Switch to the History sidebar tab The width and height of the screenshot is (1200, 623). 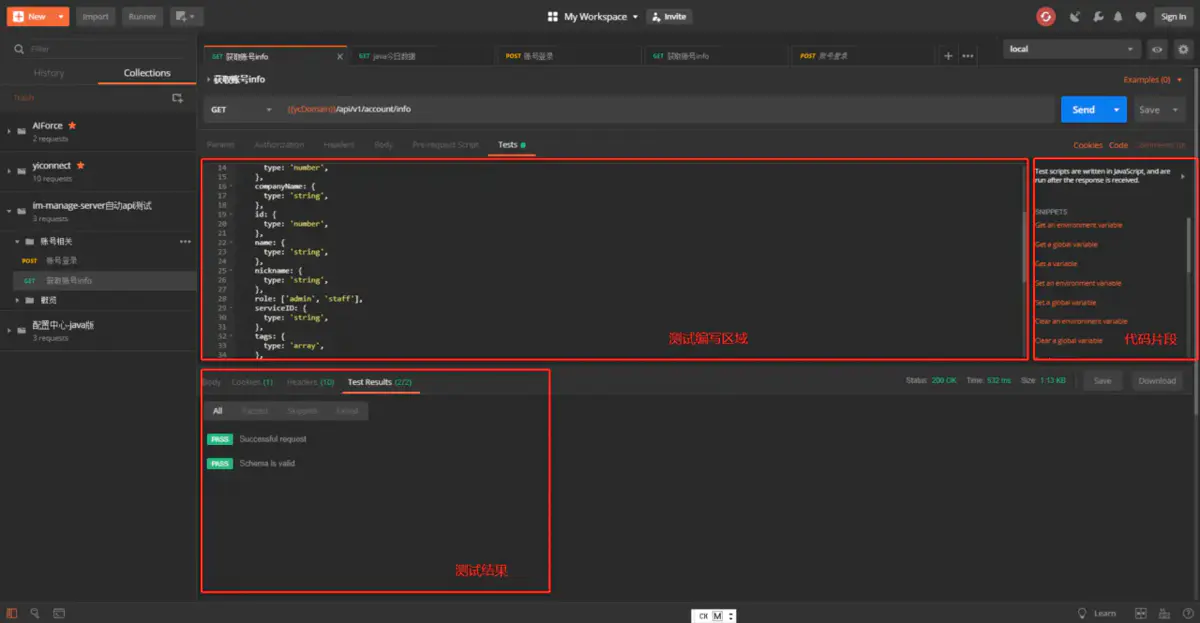(49, 73)
